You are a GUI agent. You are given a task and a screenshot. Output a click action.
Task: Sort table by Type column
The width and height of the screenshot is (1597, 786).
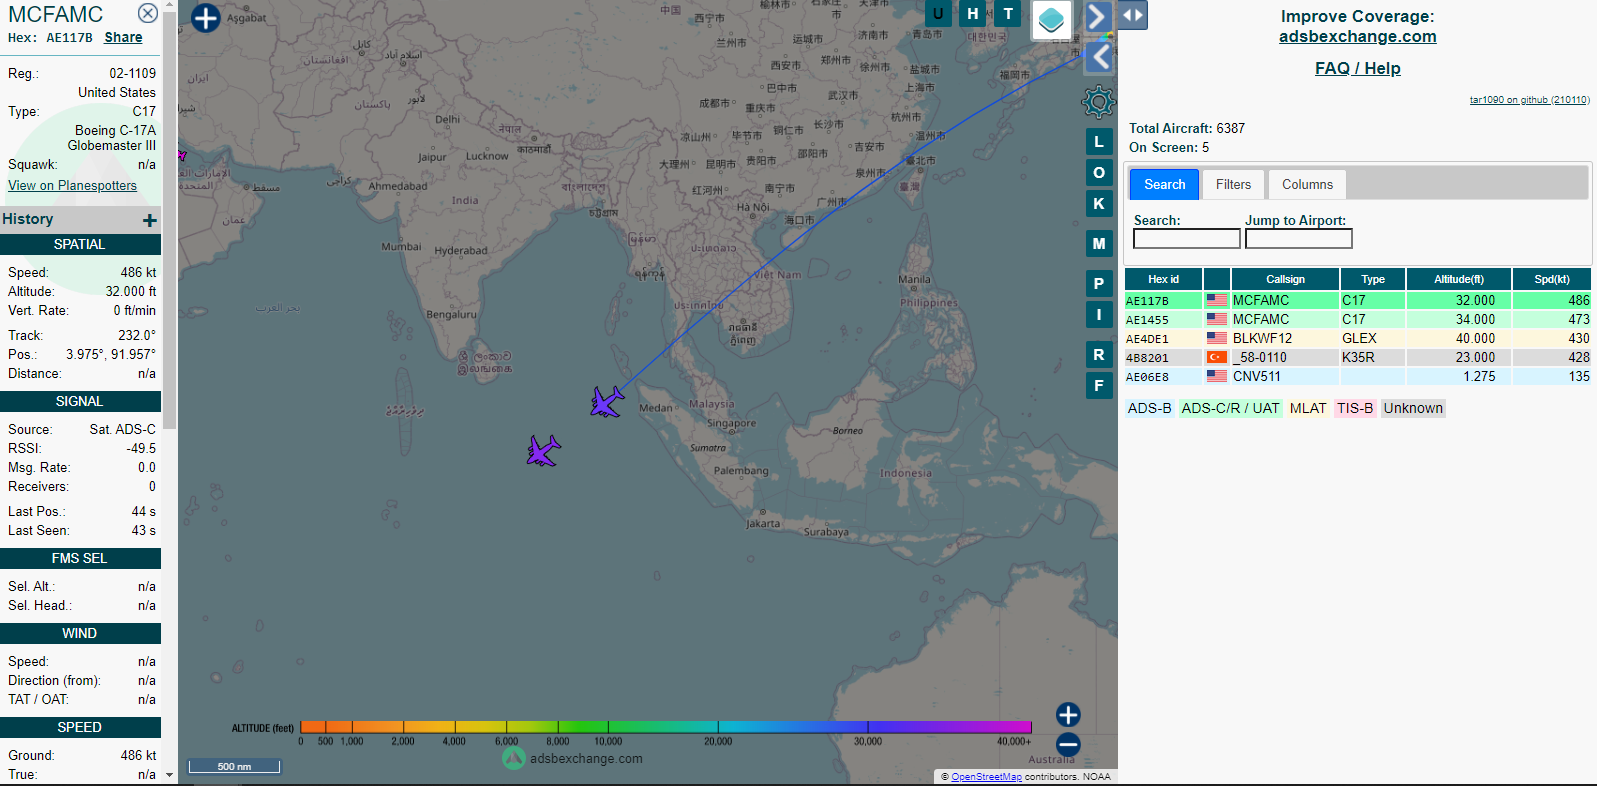[x=1373, y=279]
